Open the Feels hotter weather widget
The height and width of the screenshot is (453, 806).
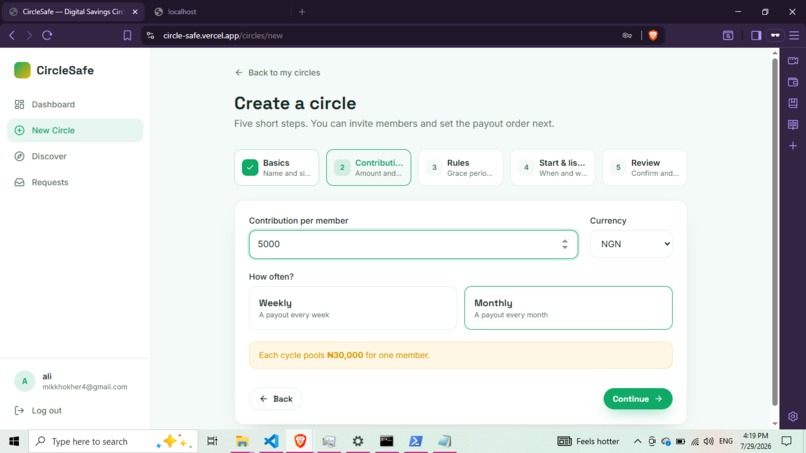pyautogui.click(x=588, y=441)
